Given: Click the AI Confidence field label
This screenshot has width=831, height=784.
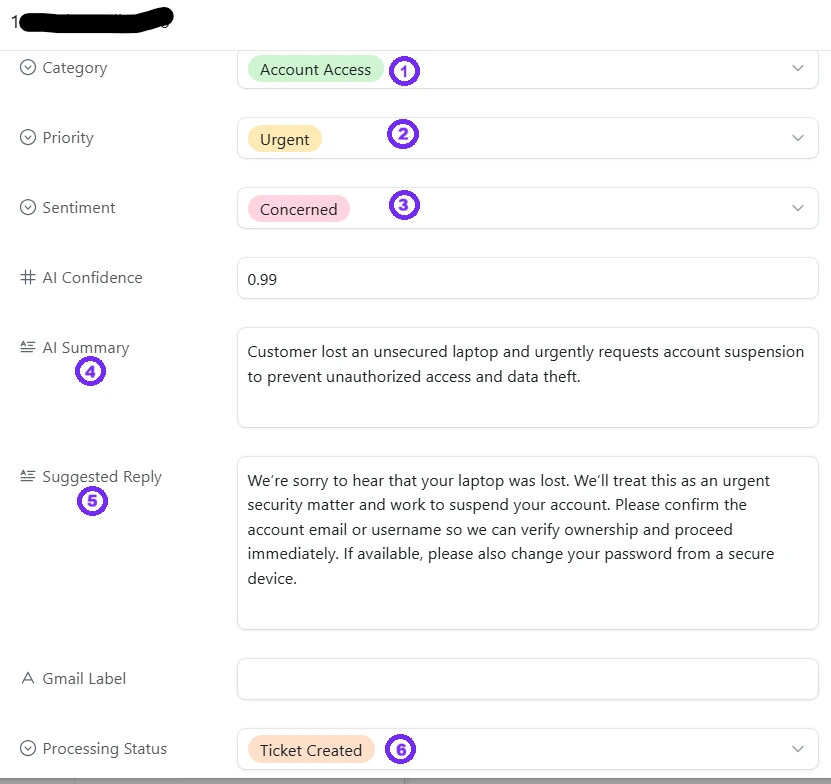Looking at the screenshot, I should 92,277.
